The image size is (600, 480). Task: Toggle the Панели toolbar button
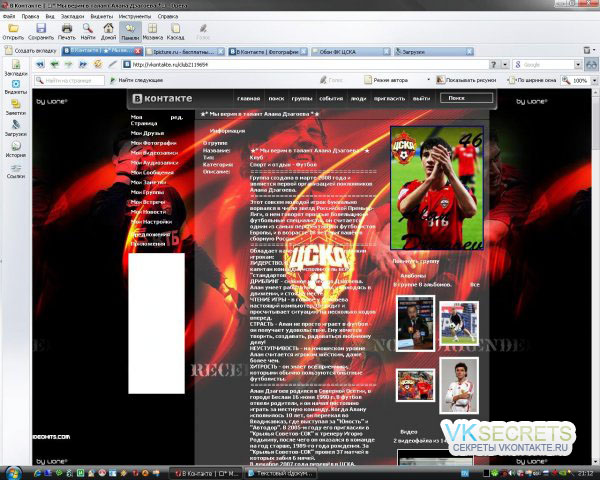(x=130, y=31)
